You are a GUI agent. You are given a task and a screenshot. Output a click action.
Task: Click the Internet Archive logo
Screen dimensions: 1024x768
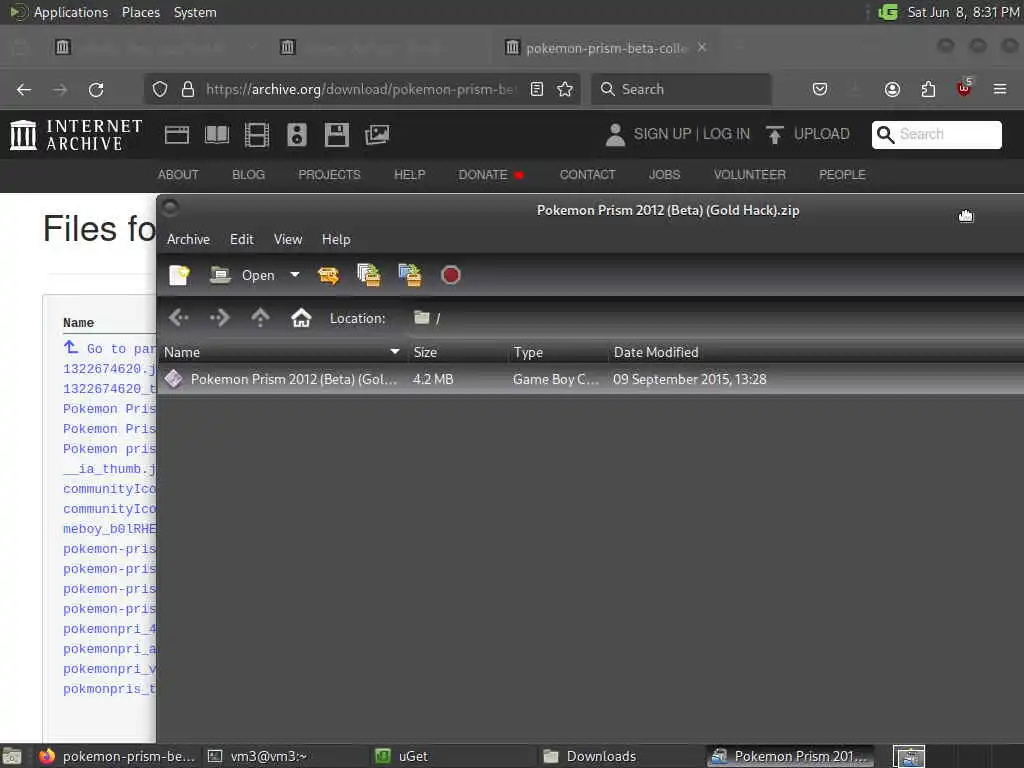coord(76,135)
